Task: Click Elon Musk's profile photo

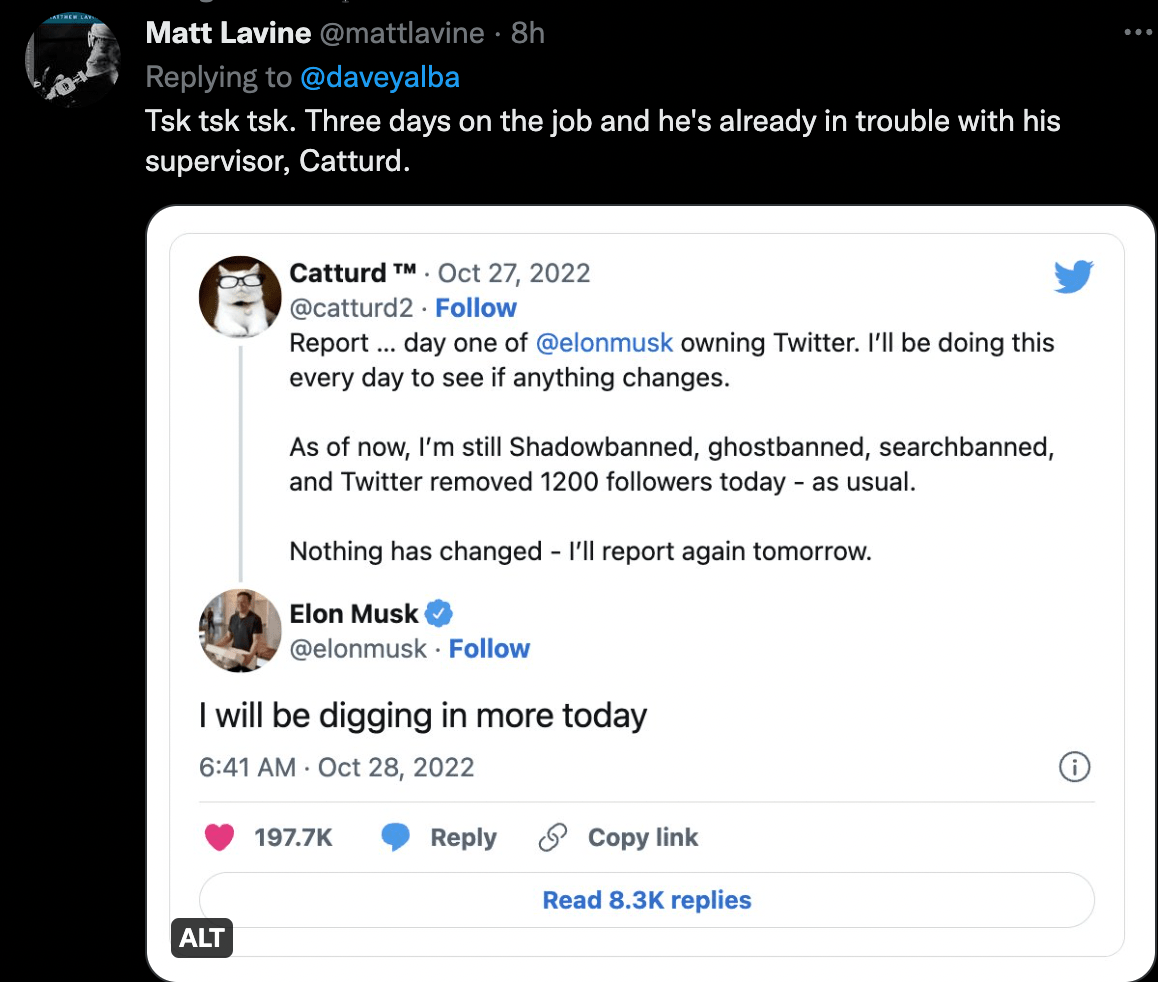Action: point(240,630)
